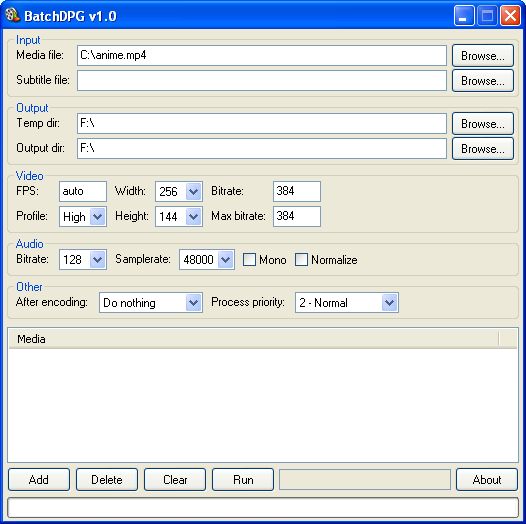The image size is (526, 524).
Task: Enable the Mono audio checkbox
Action: pos(249,260)
